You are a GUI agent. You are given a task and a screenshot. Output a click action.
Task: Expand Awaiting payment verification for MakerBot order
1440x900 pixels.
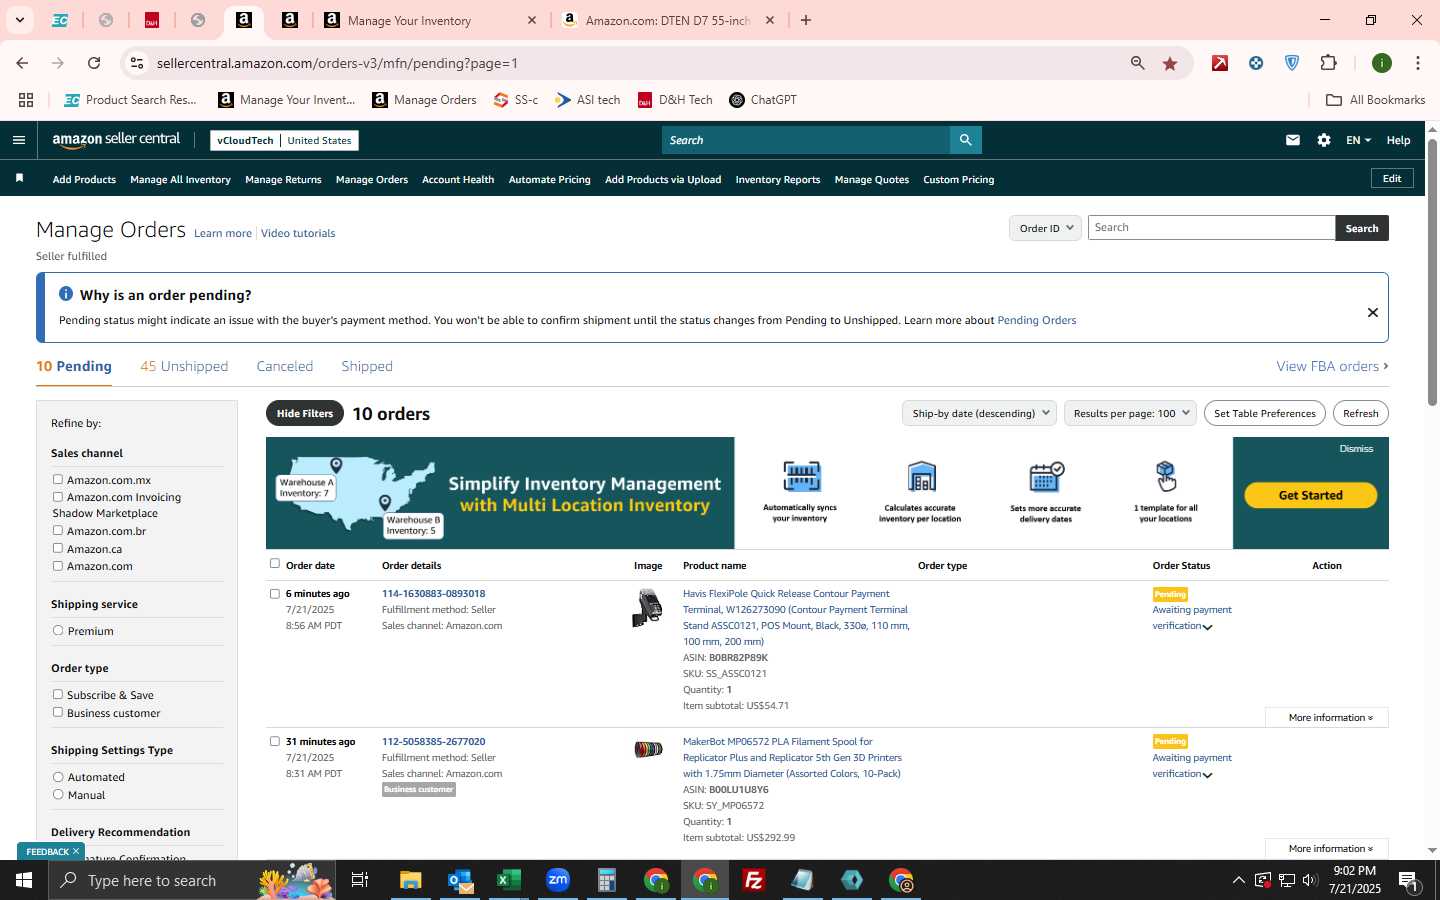click(1207, 775)
